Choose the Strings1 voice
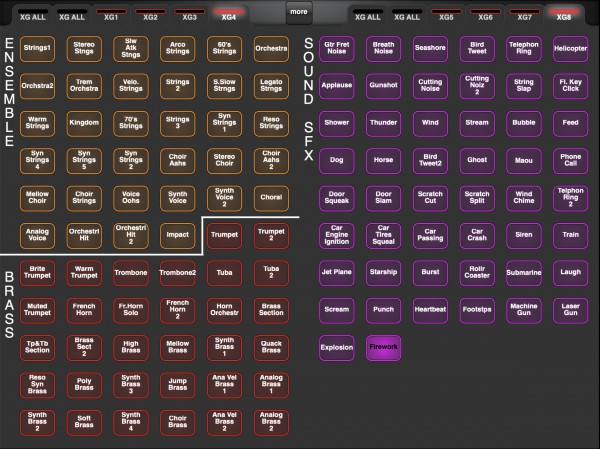The height and width of the screenshot is (449, 600). tap(37, 49)
